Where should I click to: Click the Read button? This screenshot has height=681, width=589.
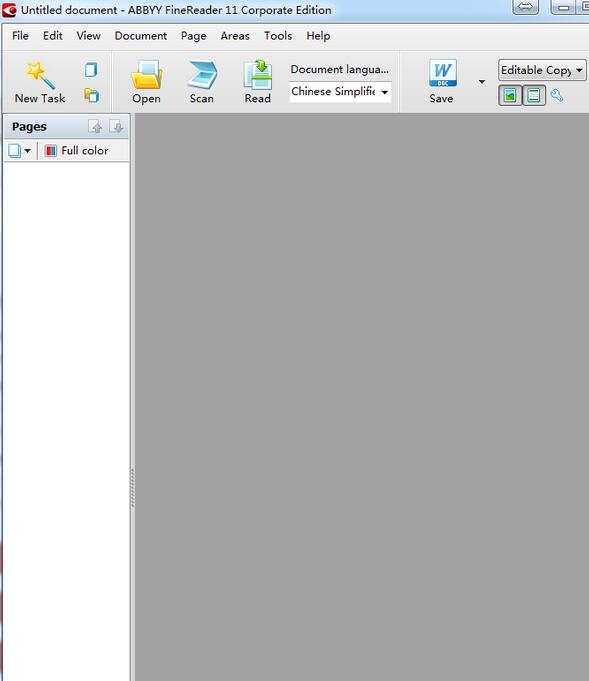tap(258, 83)
